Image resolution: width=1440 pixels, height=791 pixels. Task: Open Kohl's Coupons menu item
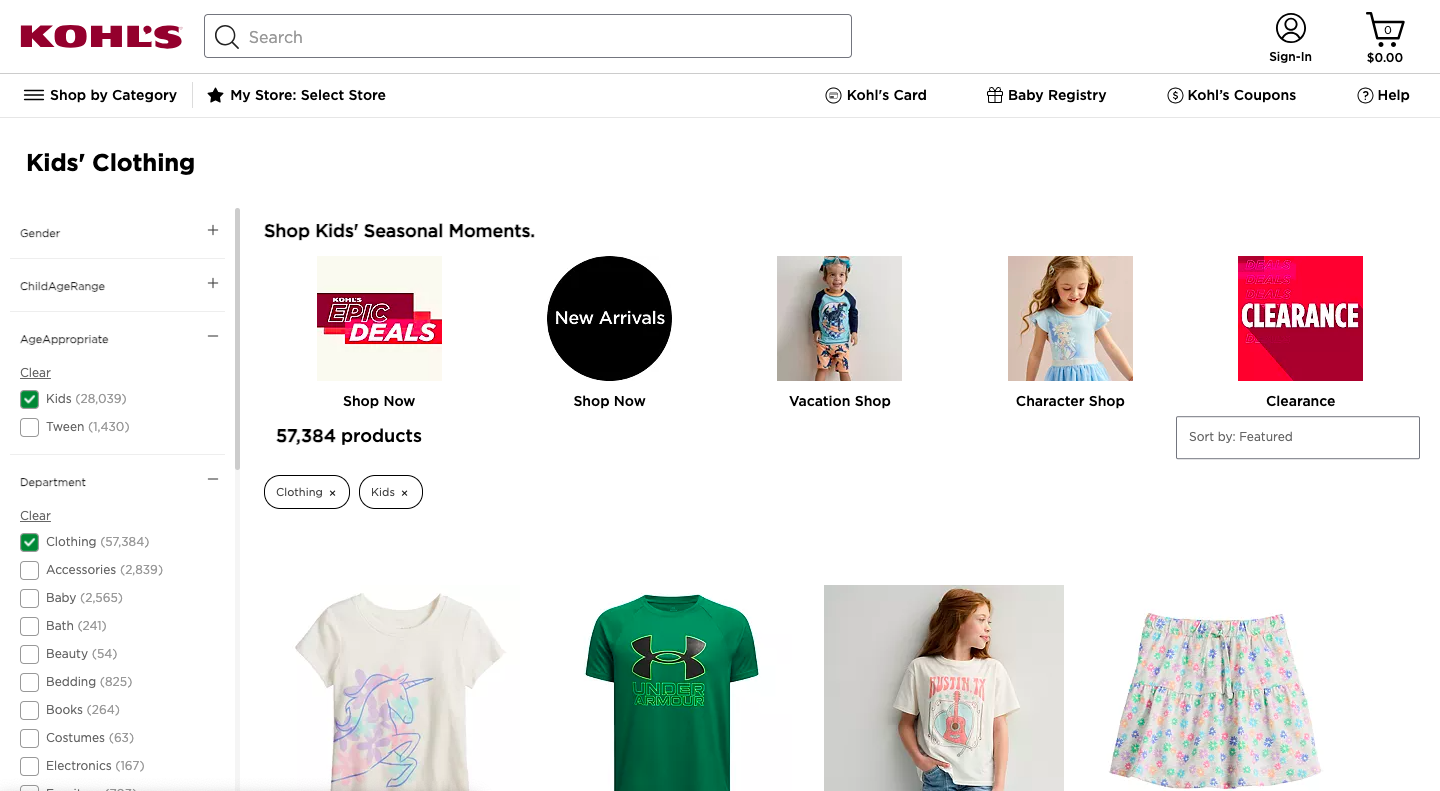click(1231, 95)
